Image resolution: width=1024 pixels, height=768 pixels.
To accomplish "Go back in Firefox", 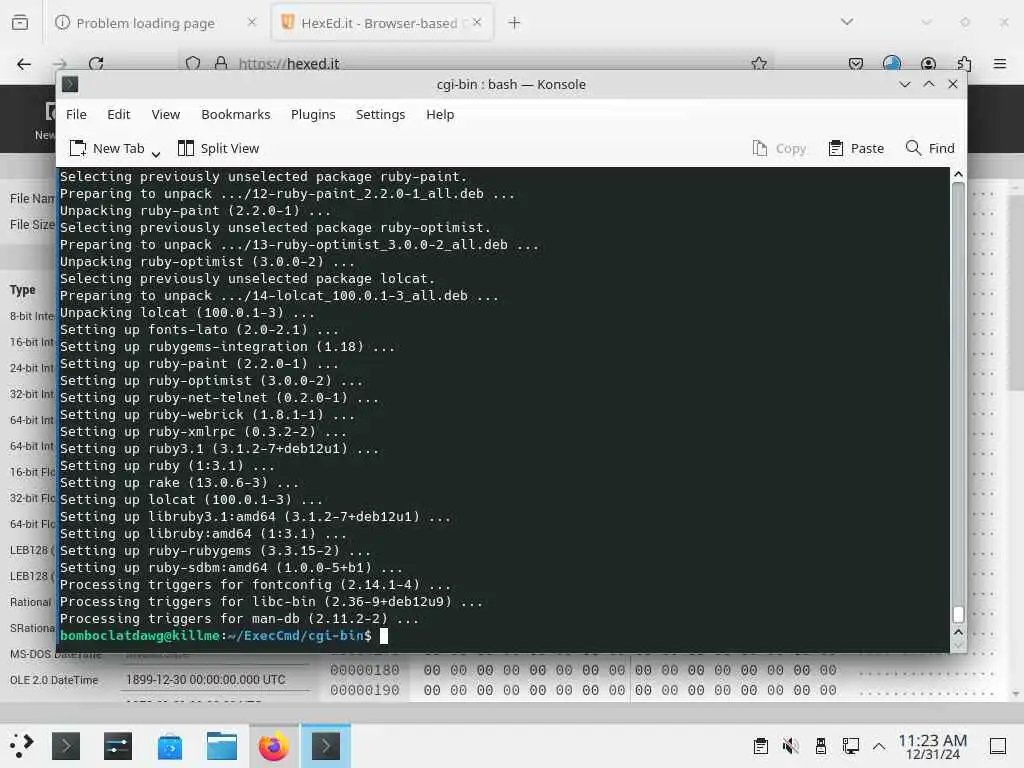I will 24,63.
